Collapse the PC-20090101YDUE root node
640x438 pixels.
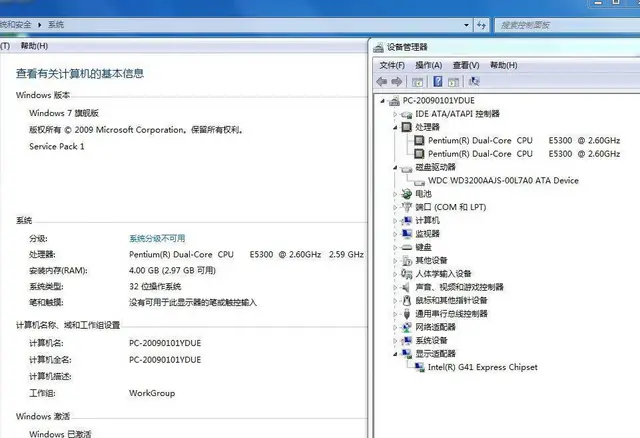[x=382, y=101]
